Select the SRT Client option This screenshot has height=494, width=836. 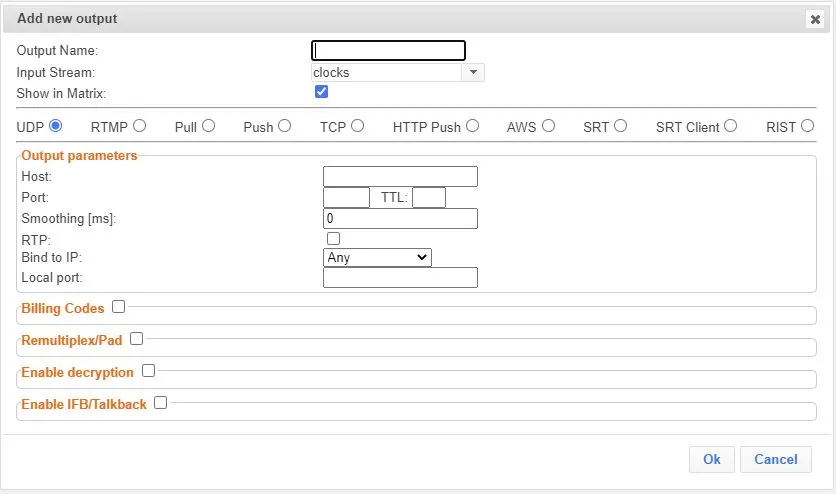(x=730, y=126)
